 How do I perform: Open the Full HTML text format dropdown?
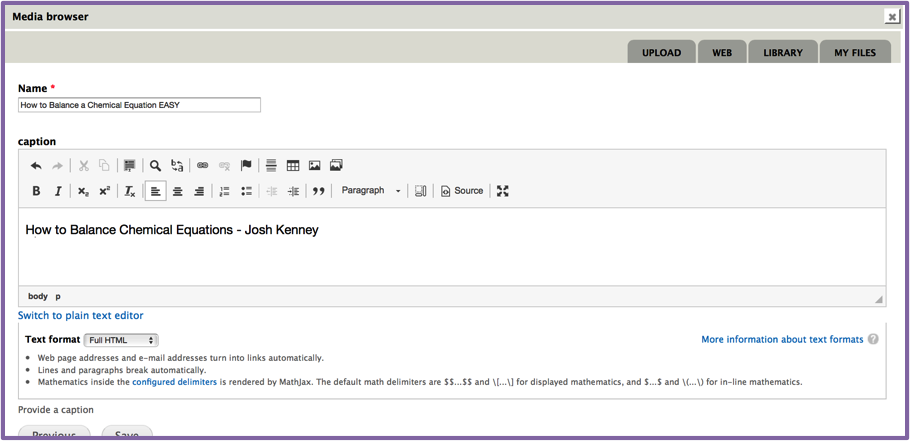pos(121,340)
